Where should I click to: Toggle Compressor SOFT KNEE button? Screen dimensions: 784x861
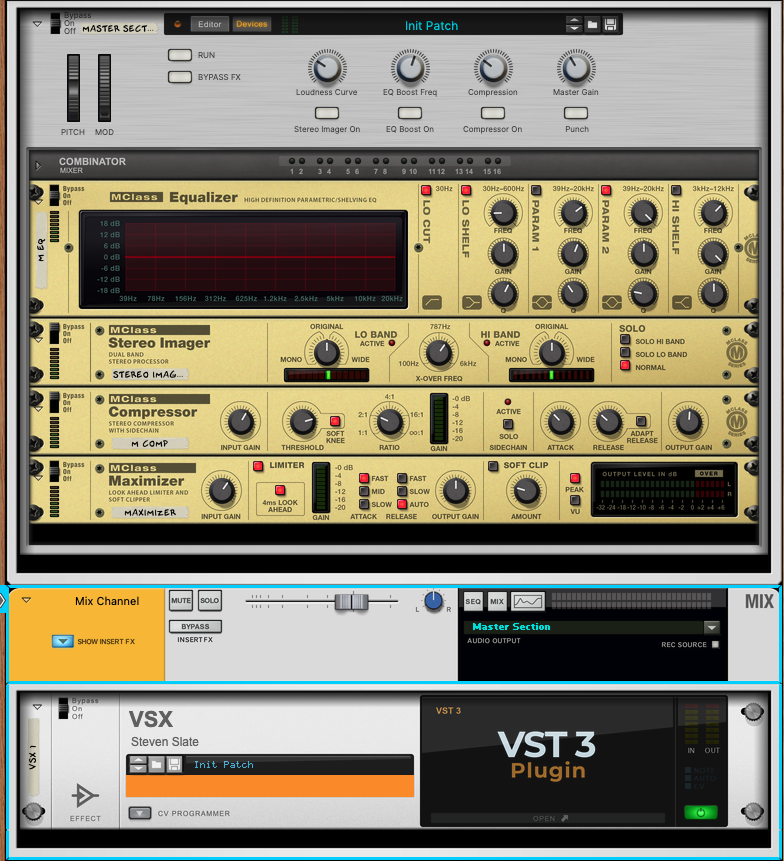pos(334,421)
